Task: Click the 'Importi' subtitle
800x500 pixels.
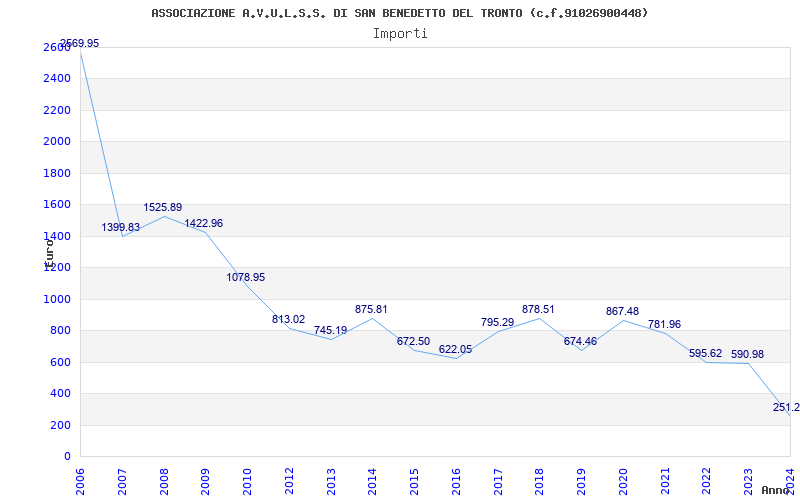Action: click(x=400, y=34)
